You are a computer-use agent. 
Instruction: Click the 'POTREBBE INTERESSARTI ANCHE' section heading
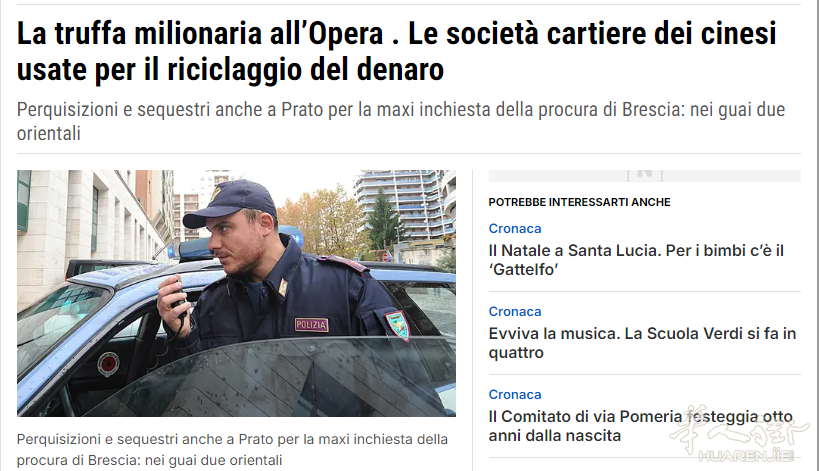click(579, 202)
